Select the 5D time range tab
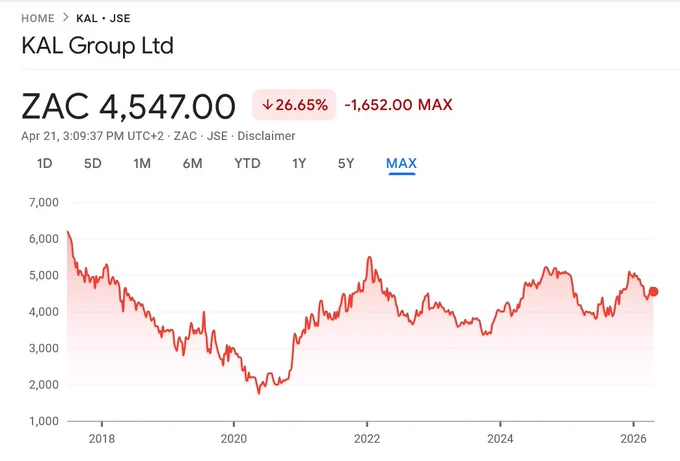The height and width of the screenshot is (461, 680). (92, 163)
